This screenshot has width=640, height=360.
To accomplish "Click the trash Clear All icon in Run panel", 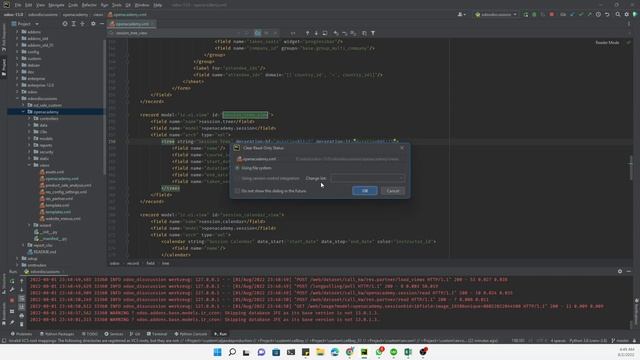I will tap(22, 324).
